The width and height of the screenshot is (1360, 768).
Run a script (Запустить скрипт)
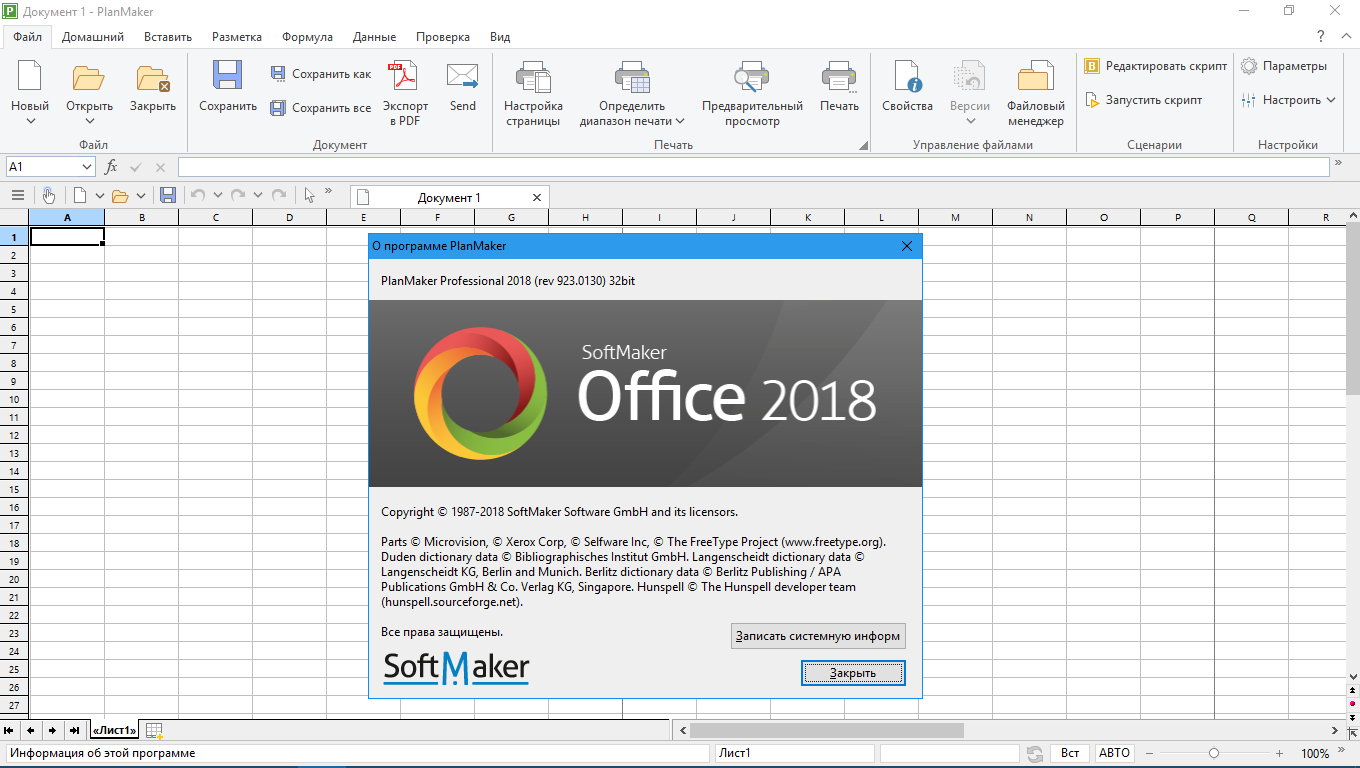coord(1144,100)
